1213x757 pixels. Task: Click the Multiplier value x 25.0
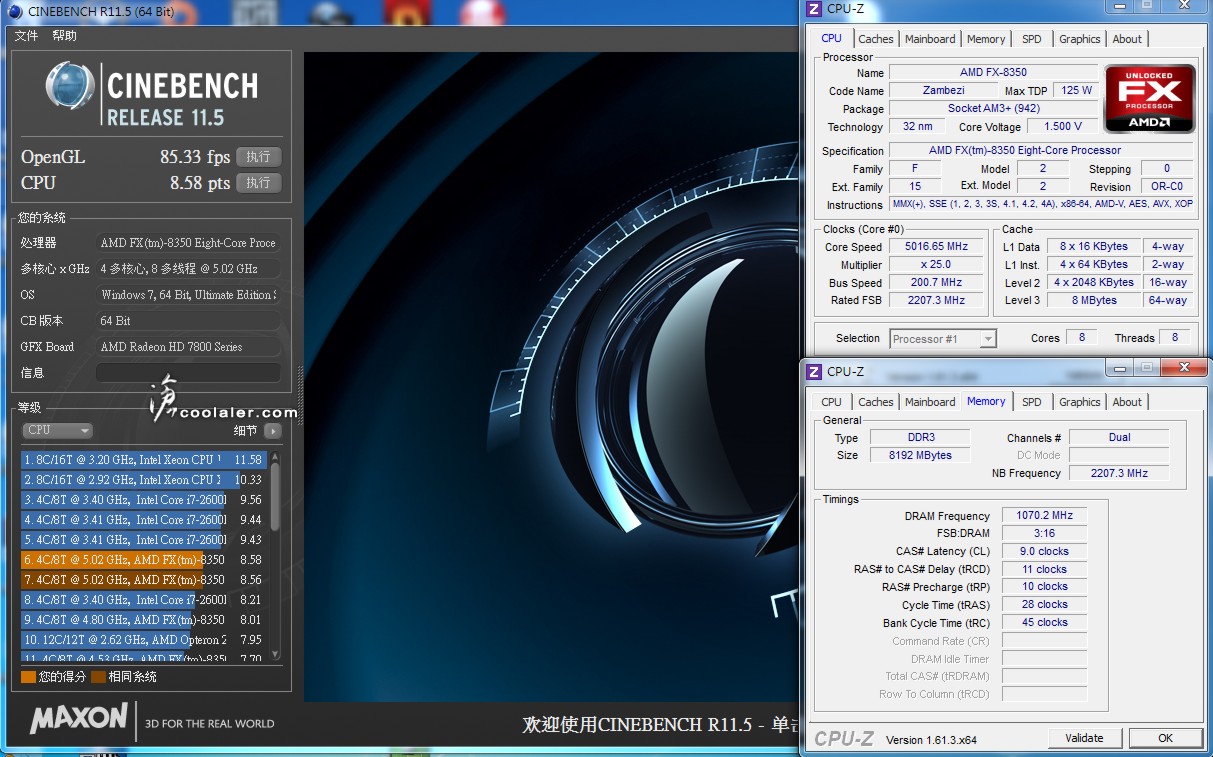point(938,265)
